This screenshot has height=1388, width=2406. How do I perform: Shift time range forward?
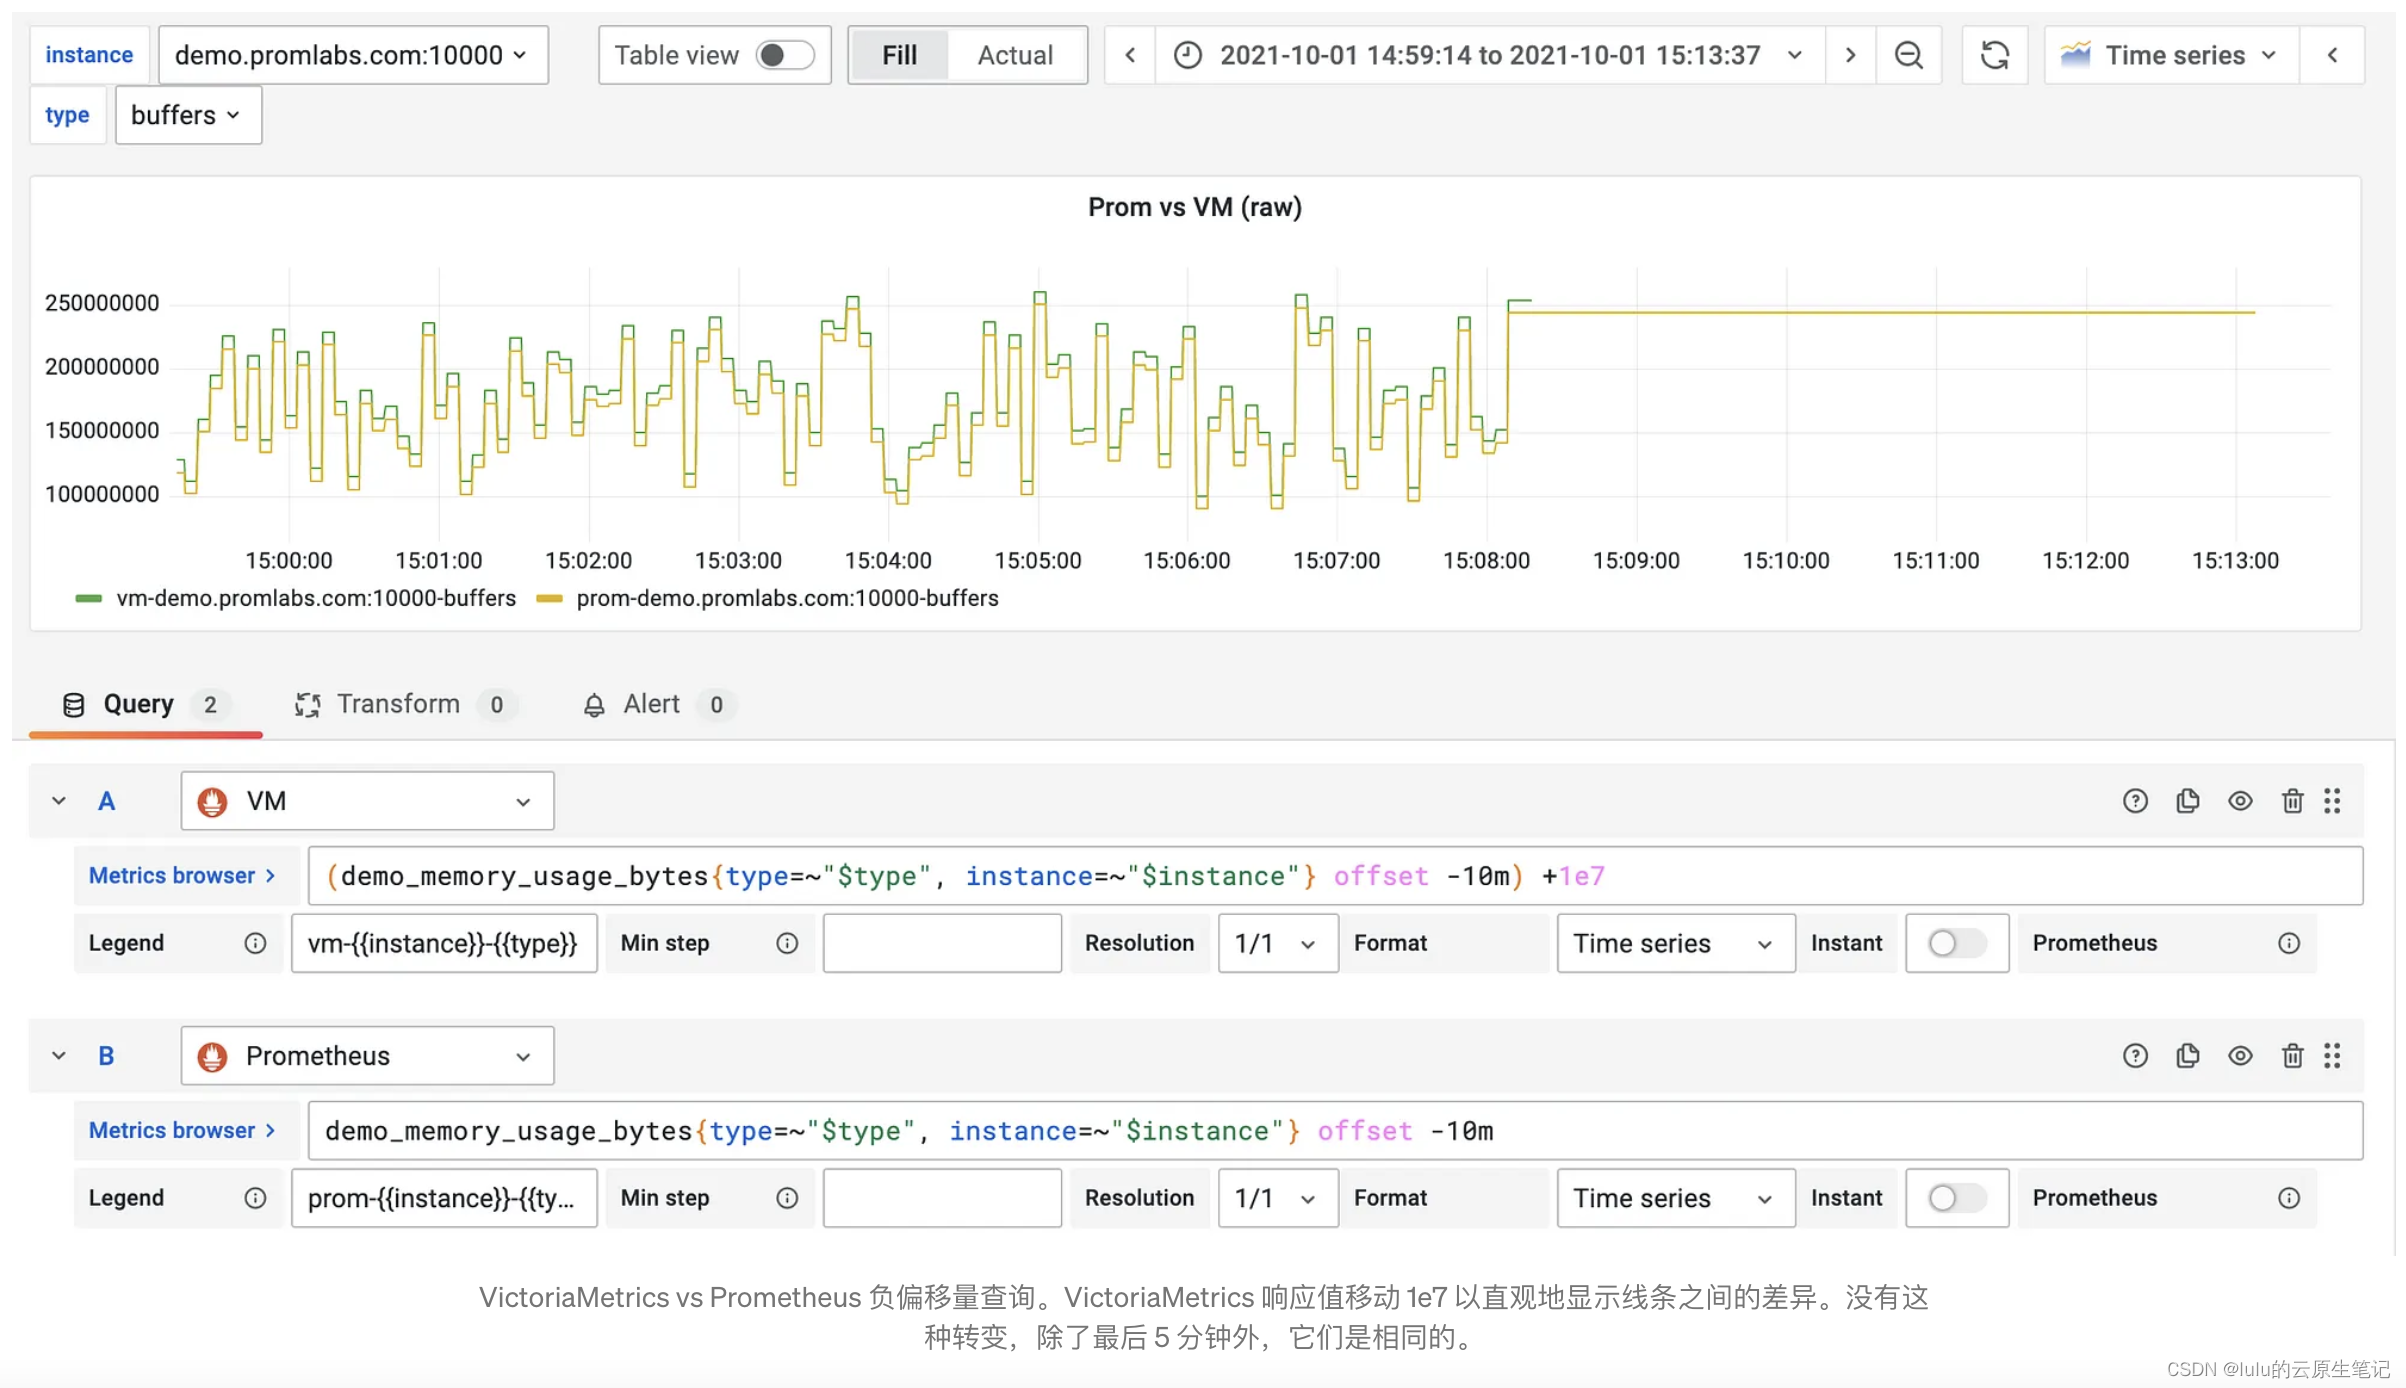(x=1850, y=55)
